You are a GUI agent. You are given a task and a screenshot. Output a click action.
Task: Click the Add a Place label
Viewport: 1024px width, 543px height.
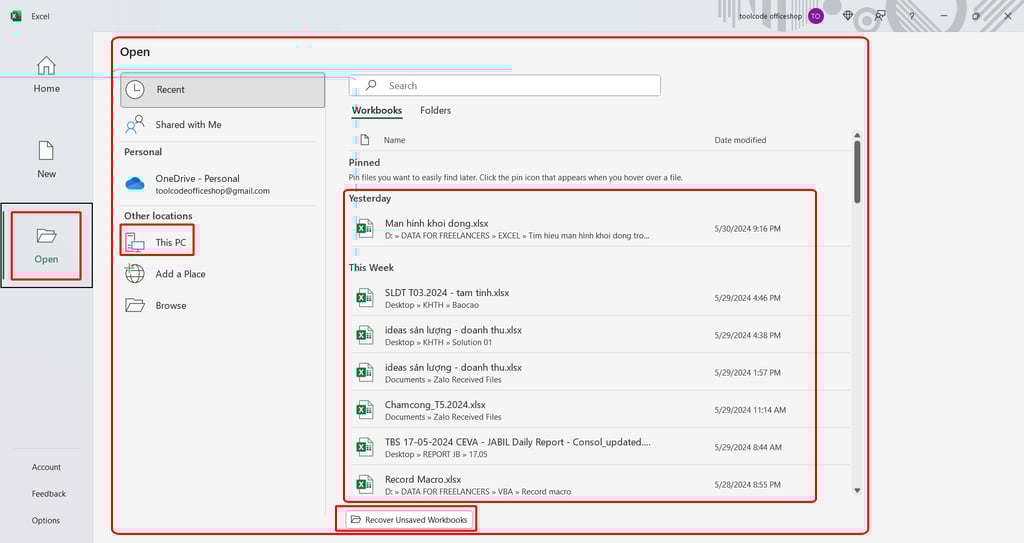click(x=180, y=274)
